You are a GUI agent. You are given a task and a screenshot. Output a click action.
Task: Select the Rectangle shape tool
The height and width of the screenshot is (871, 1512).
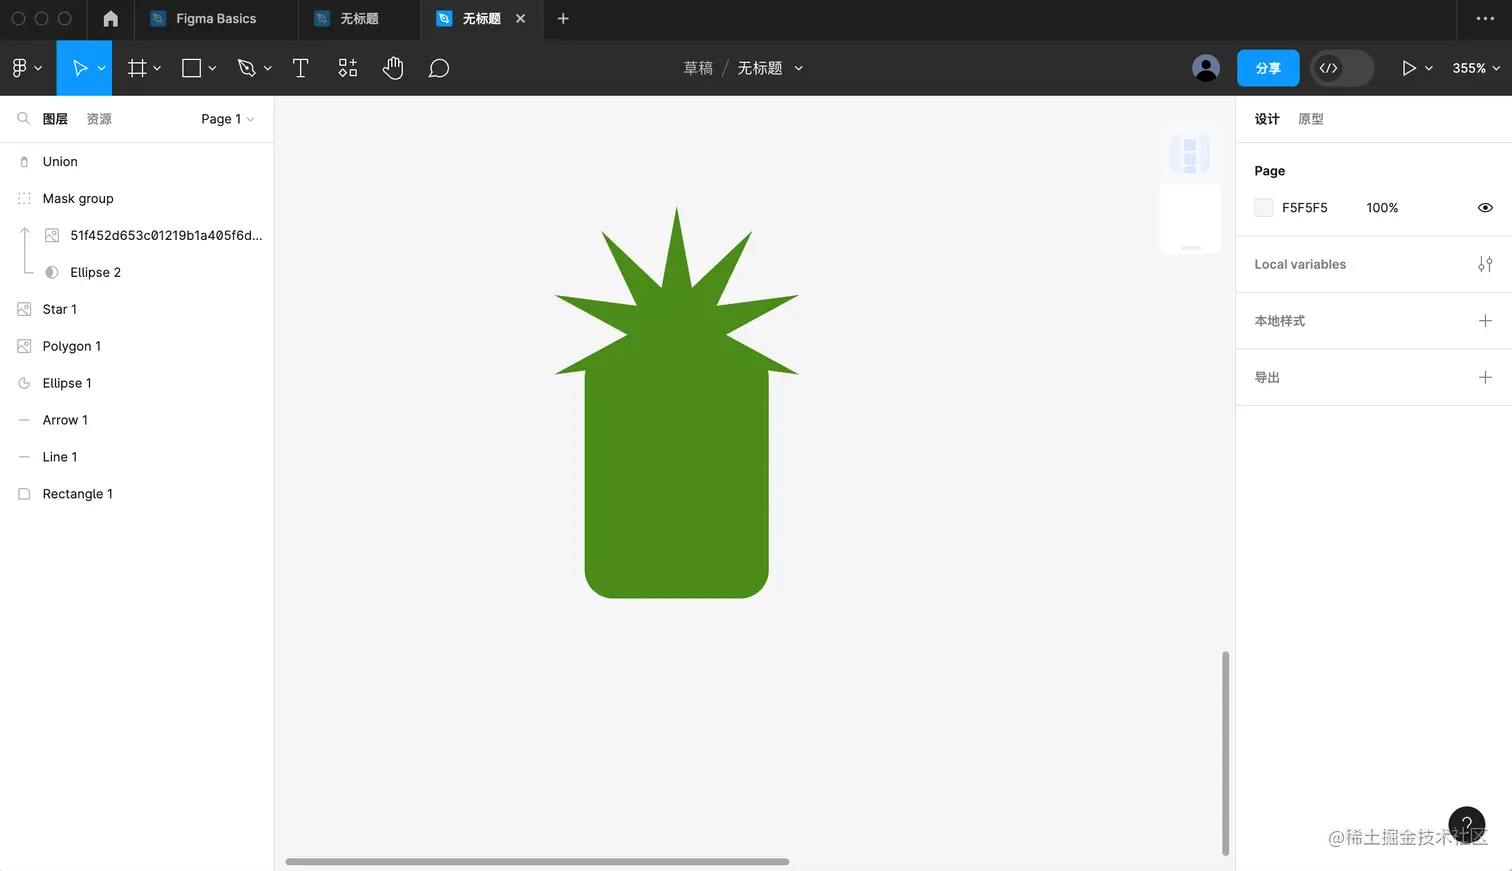point(191,68)
